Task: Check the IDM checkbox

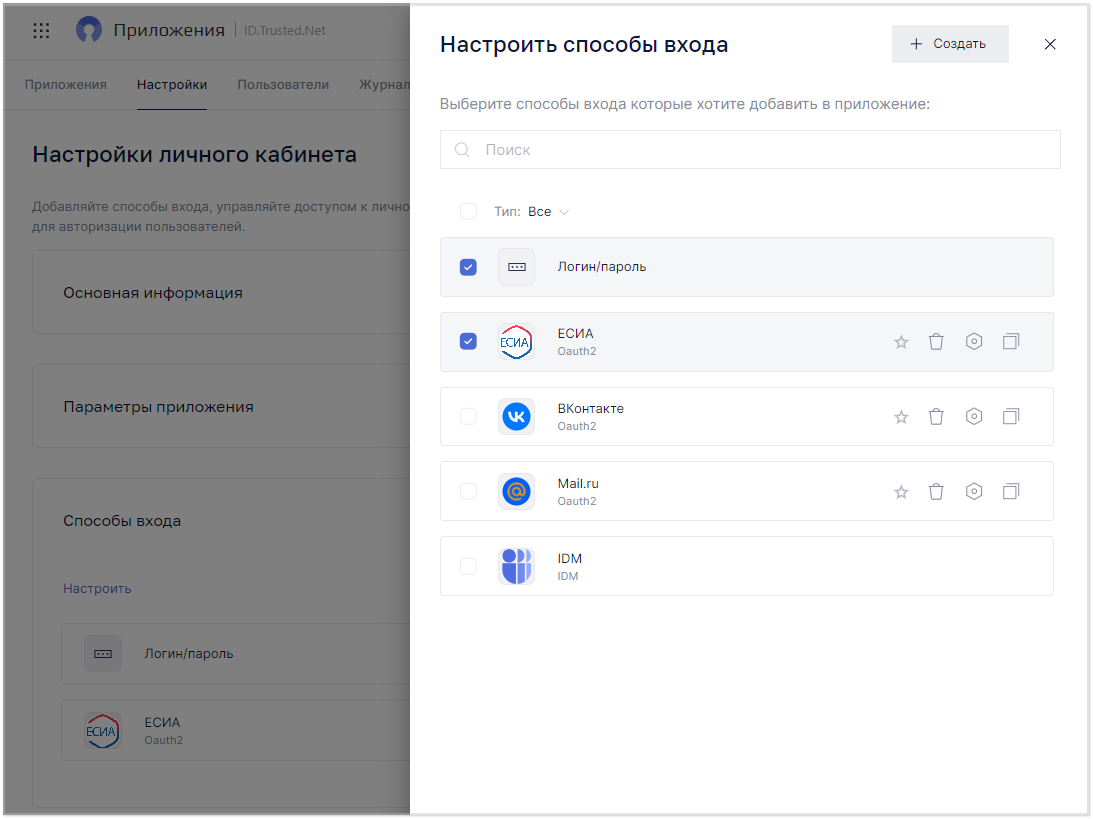Action: (x=468, y=566)
